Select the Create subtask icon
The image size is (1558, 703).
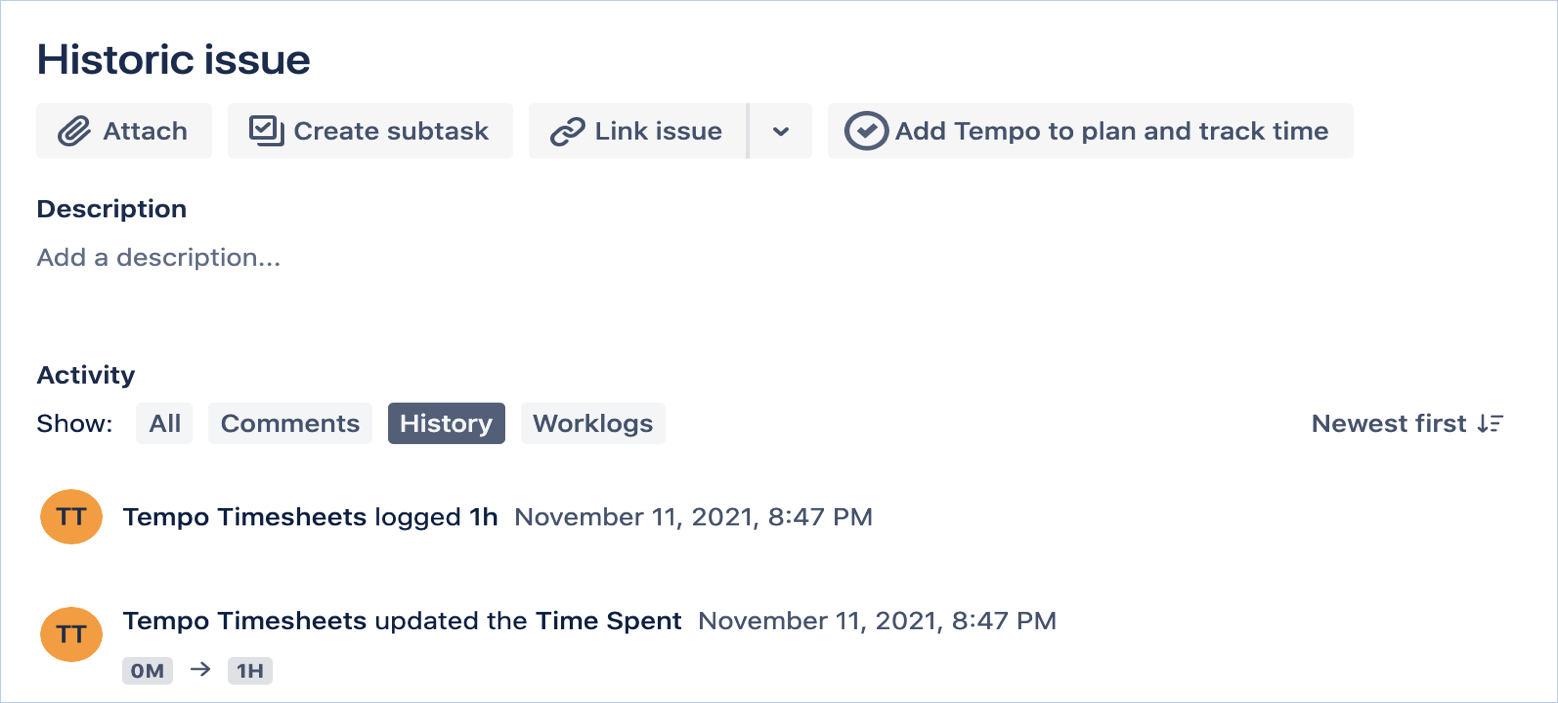click(x=264, y=130)
